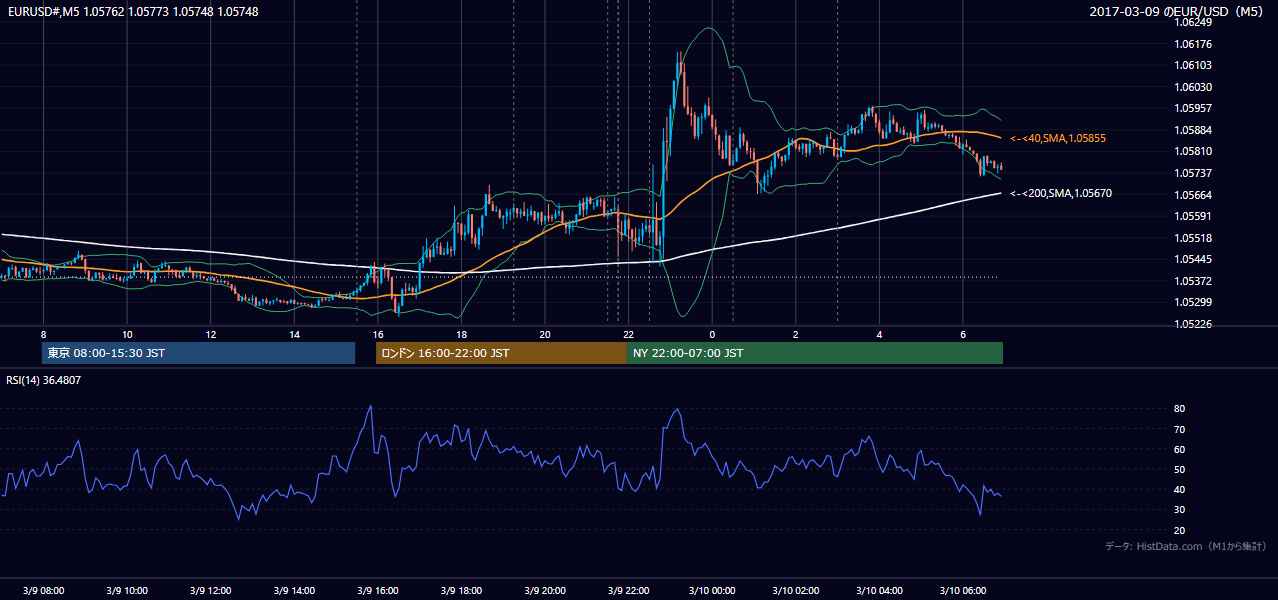Select the ロンドン 16:00-22:00 JST session bar

(501, 353)
